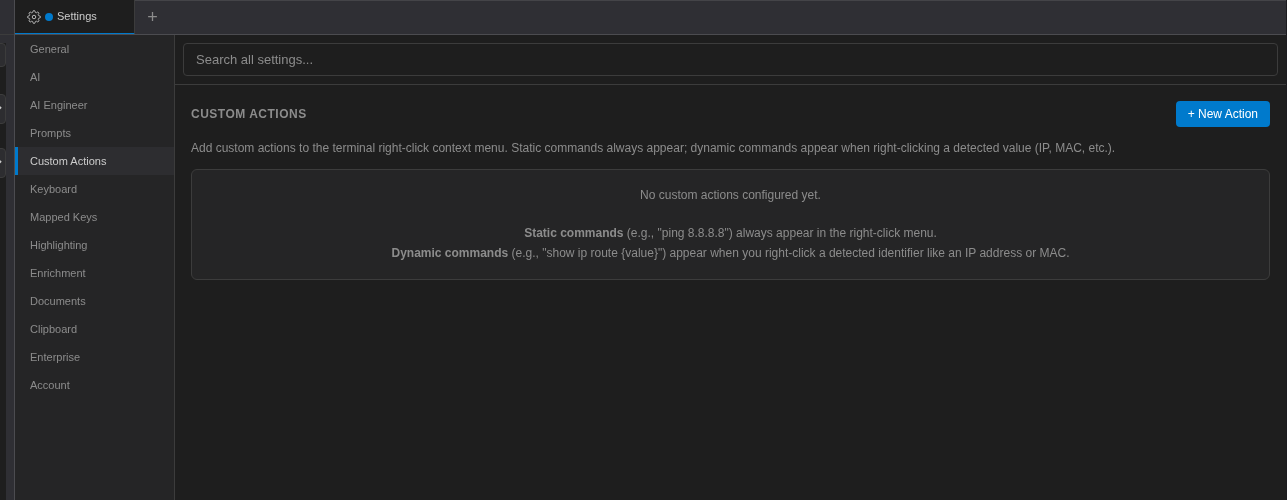Viewport: 1287px width, 500px height.
Task: Open the General settings section
Action: pyautogui.click(x=95, y=49)
